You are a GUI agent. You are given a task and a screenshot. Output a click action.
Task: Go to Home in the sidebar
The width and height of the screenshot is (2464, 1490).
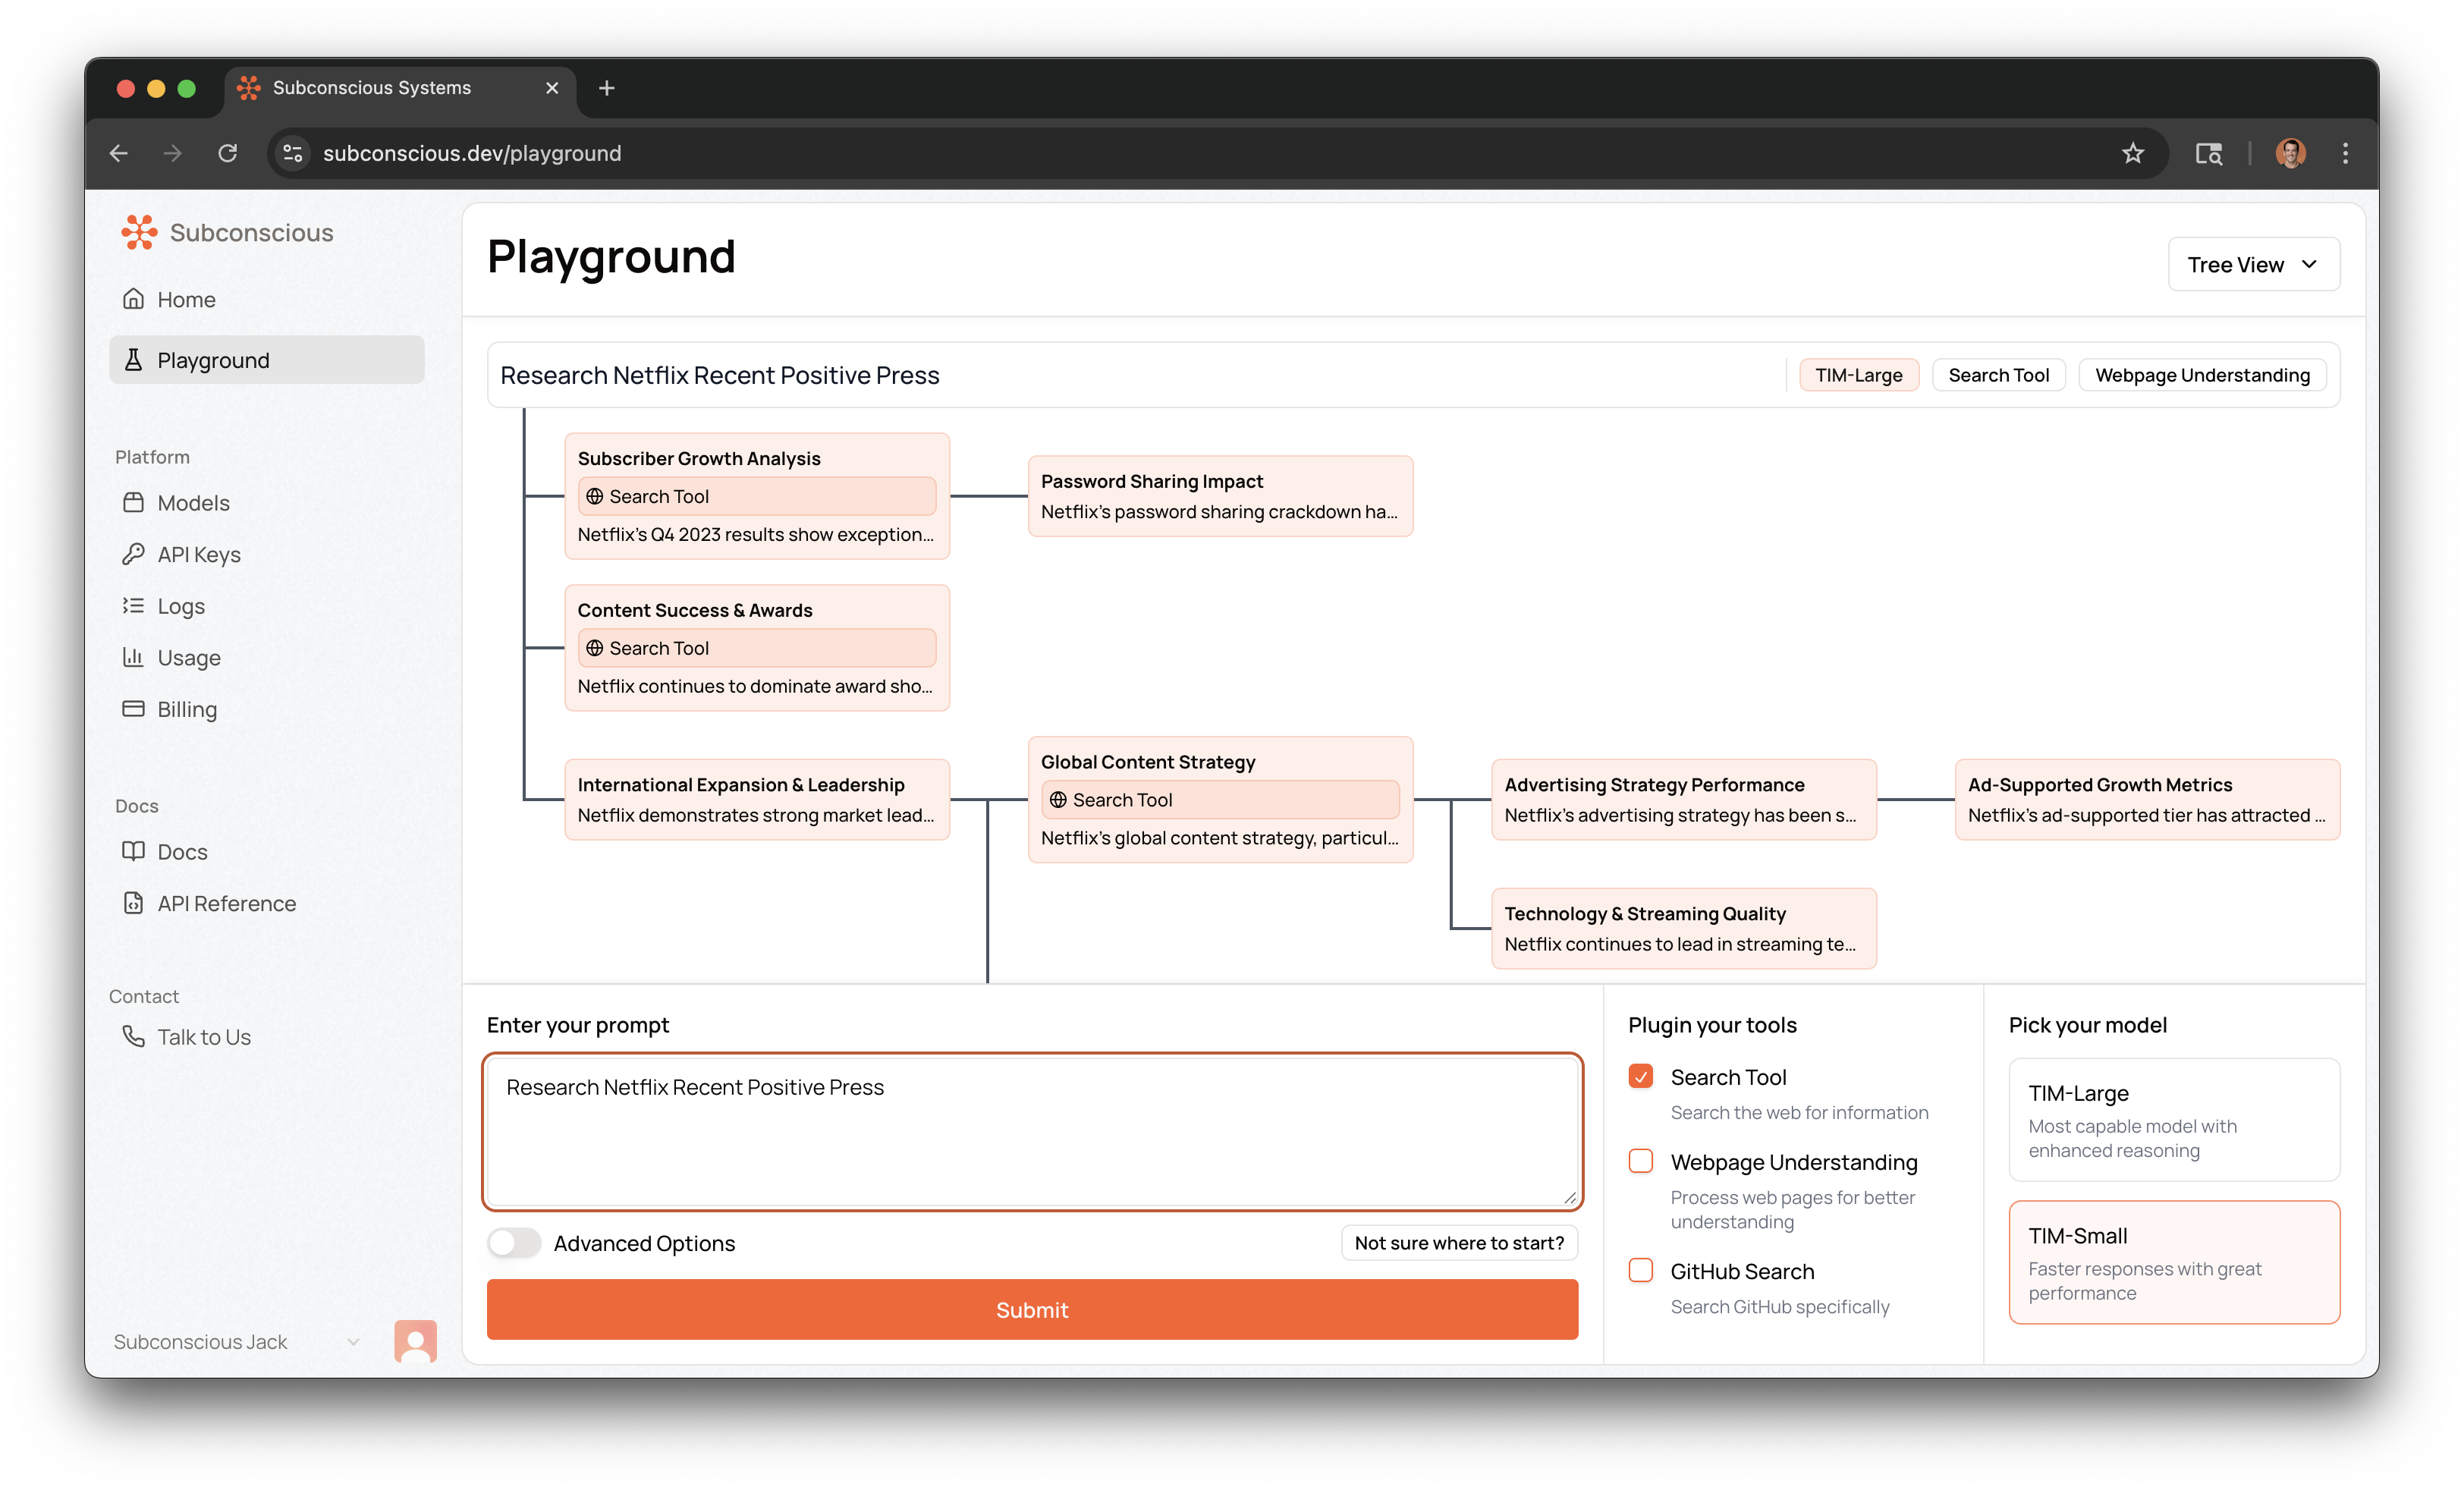click(x=186, y=300)
